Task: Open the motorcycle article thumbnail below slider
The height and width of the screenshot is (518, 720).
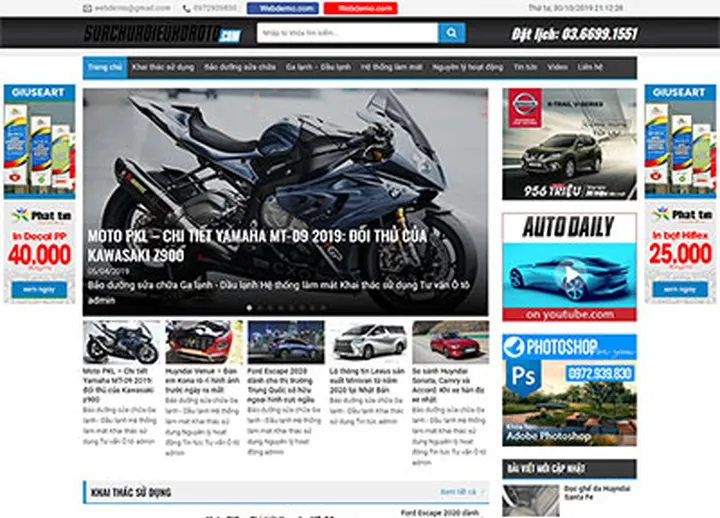Action: click(122, 342)
